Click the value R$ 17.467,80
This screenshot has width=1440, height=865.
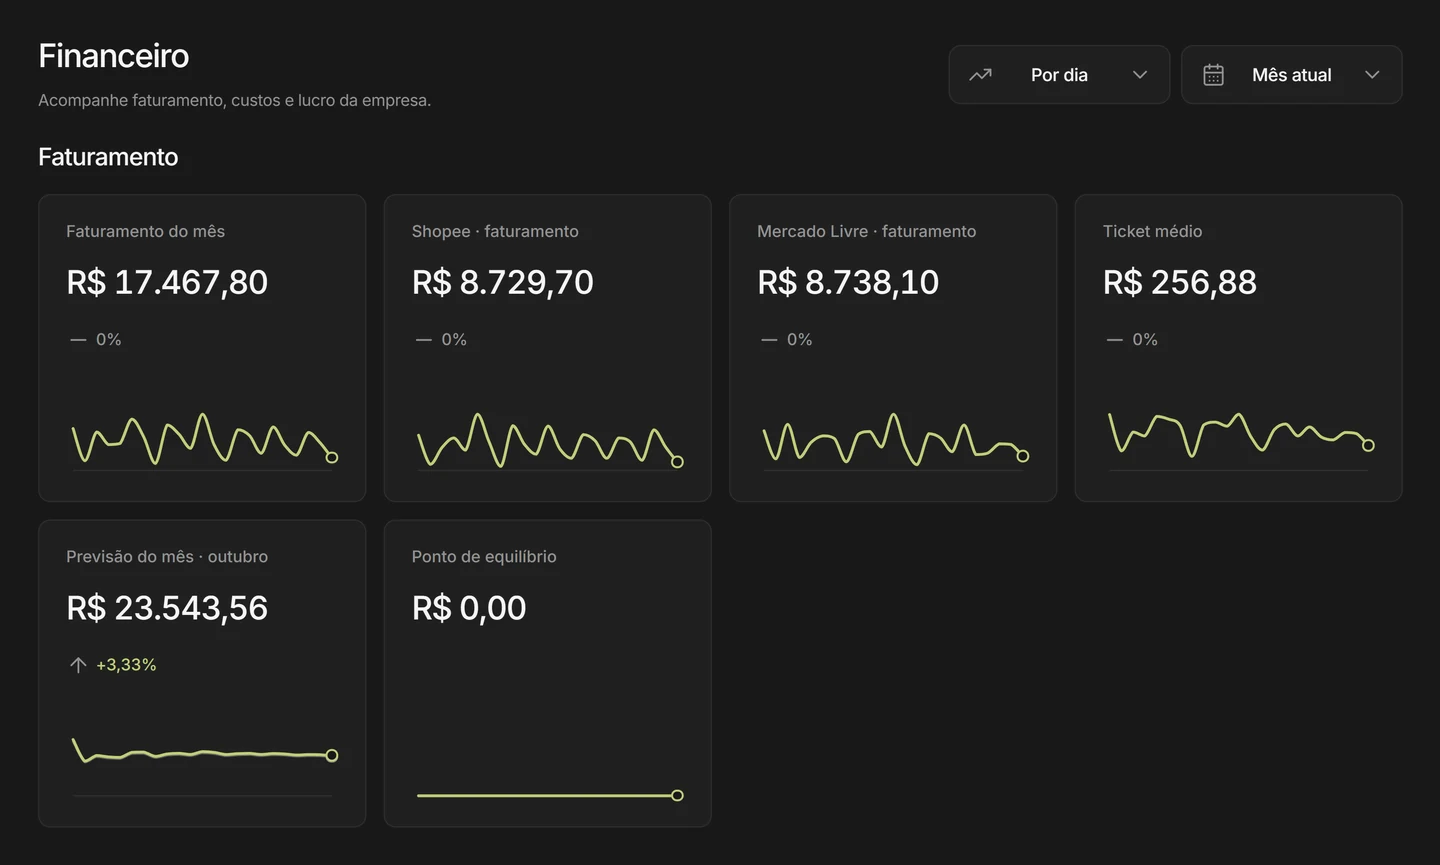click(167, 282)
